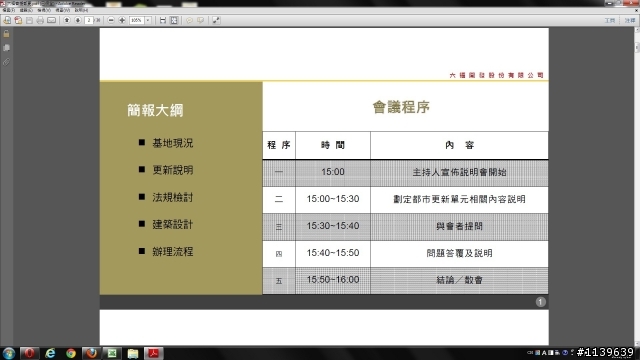Click the heading 簡報大綱
The height and width of the screenshot is (360, 640).
[x=155, y=110]
